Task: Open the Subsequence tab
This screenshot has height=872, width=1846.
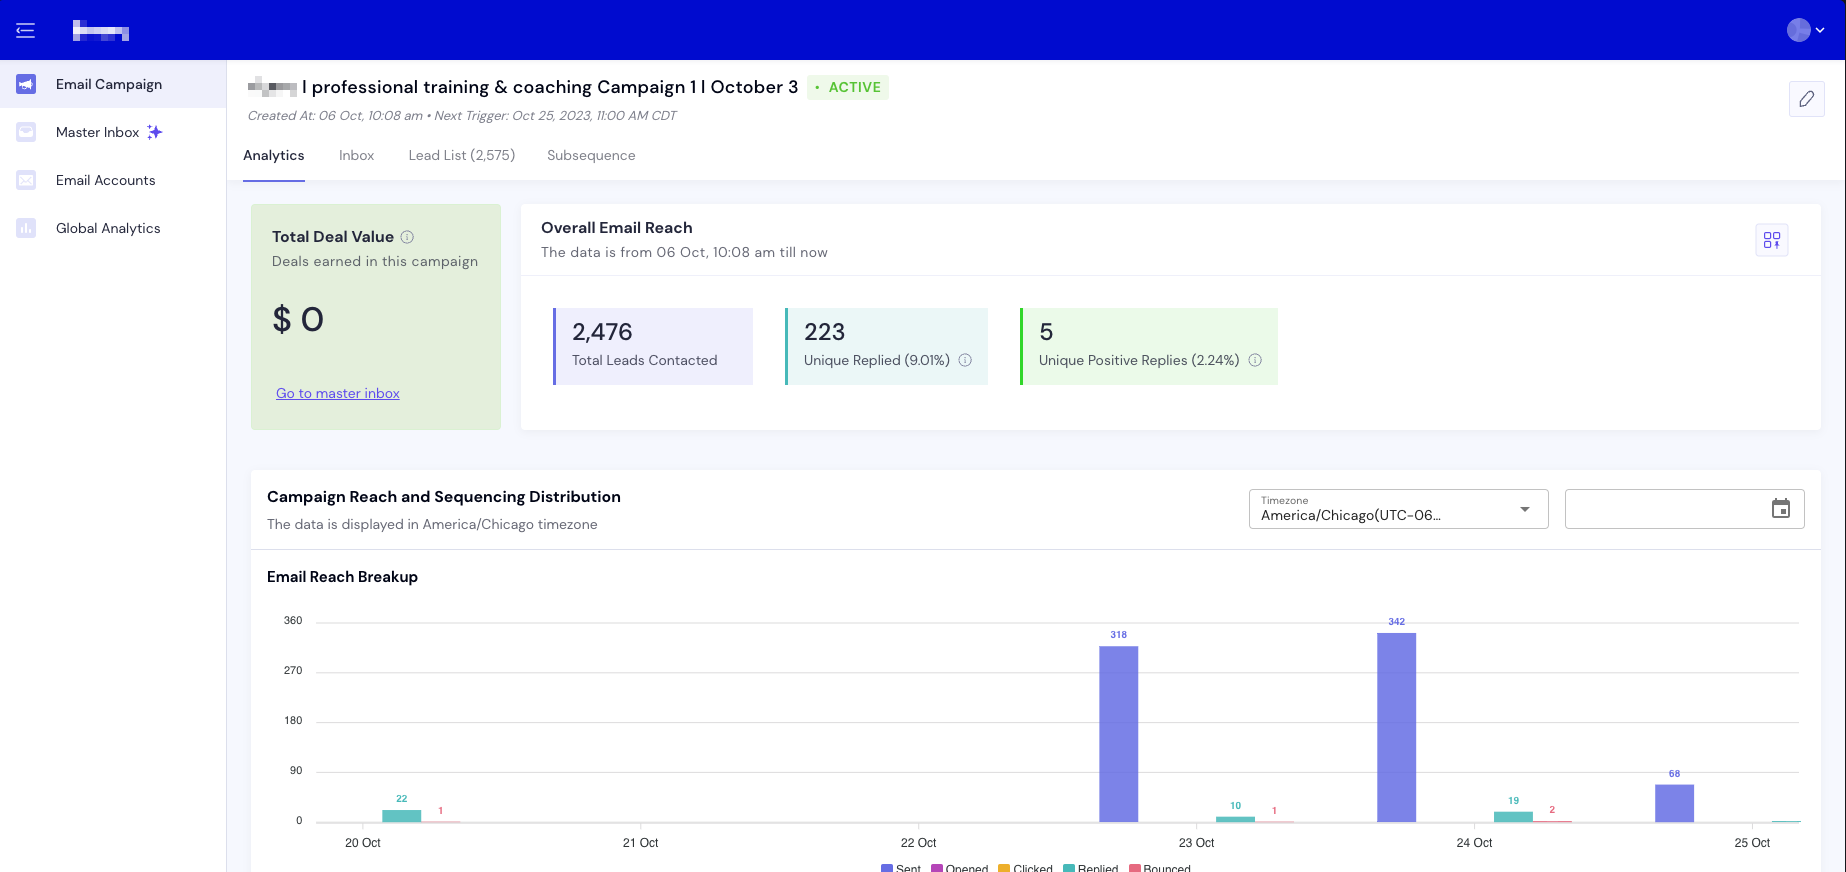Action: tap(591, 155)
